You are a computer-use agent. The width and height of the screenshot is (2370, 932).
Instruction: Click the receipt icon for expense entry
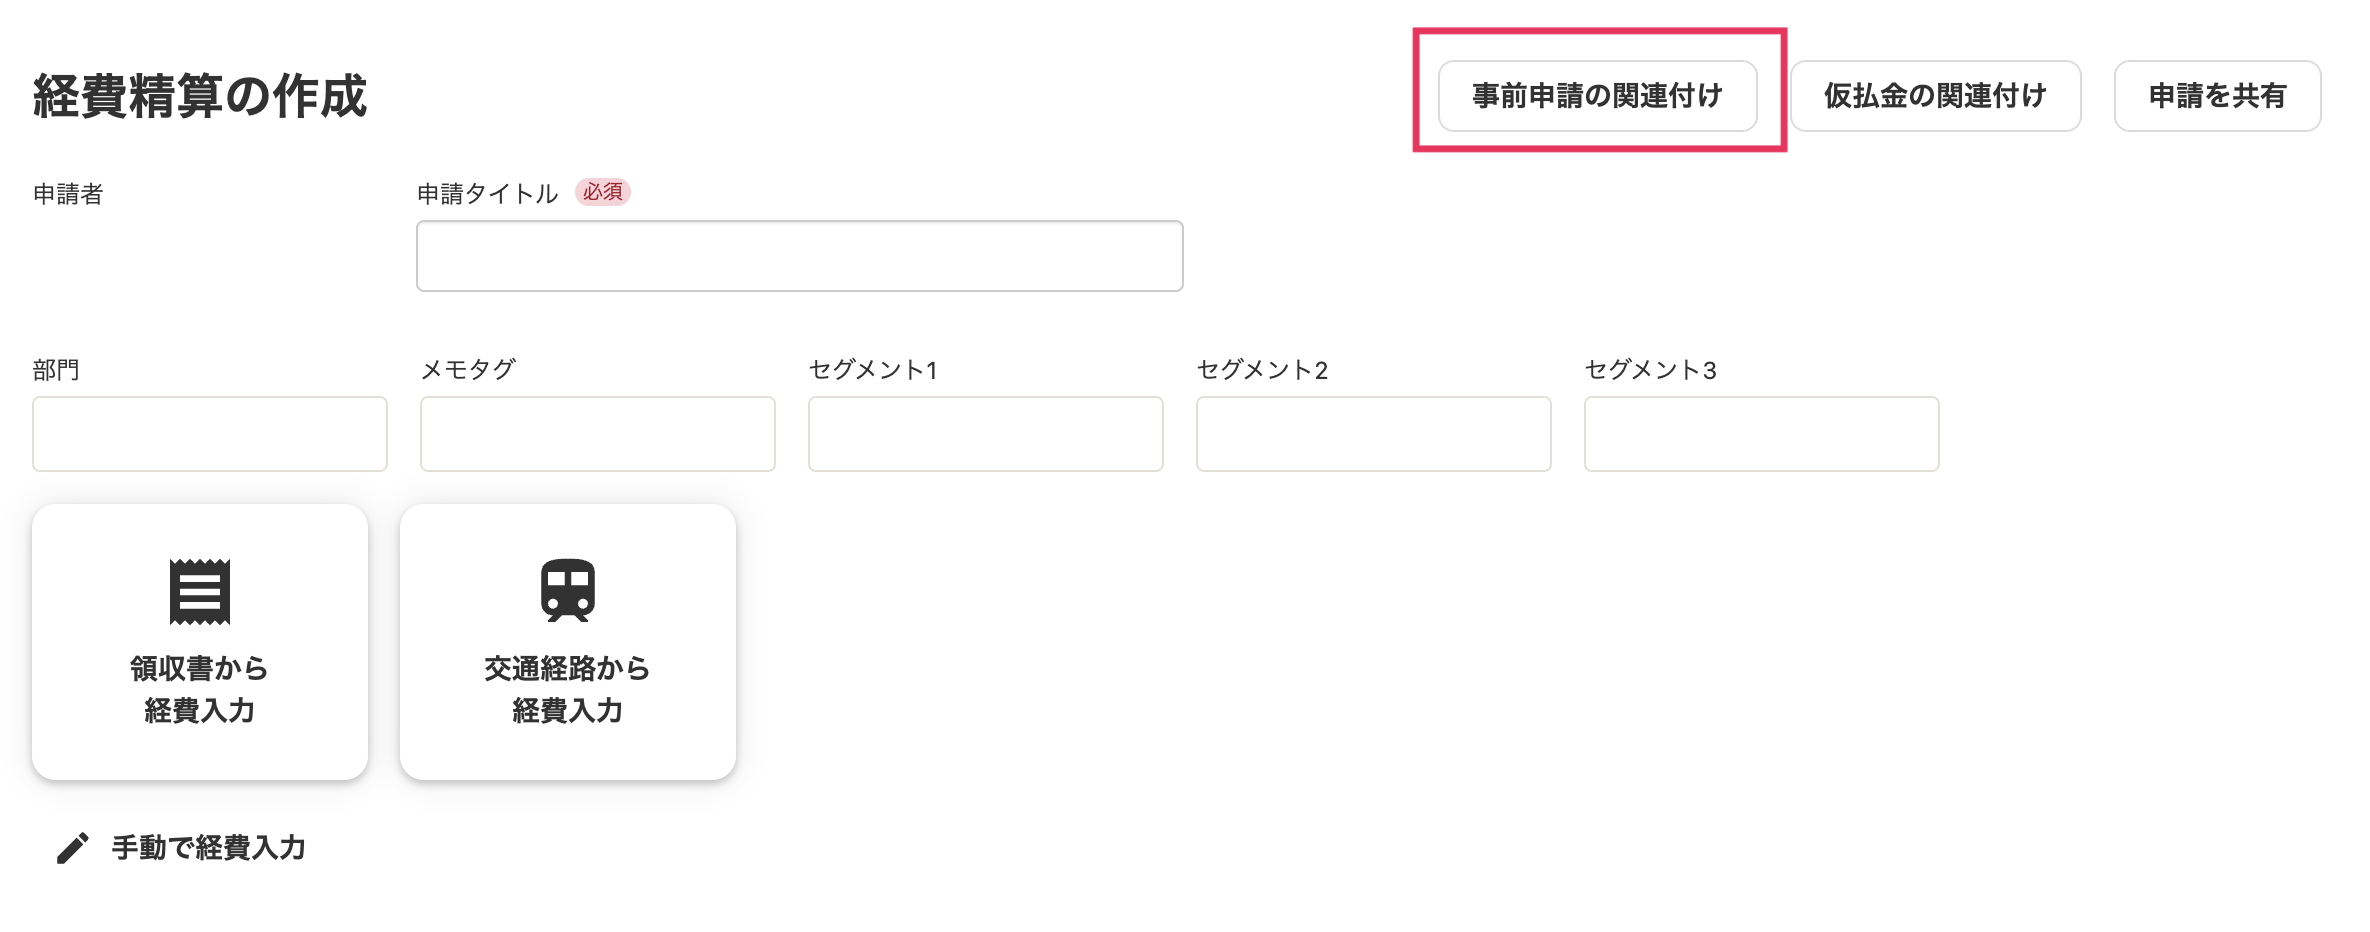[x=200, y=591]
